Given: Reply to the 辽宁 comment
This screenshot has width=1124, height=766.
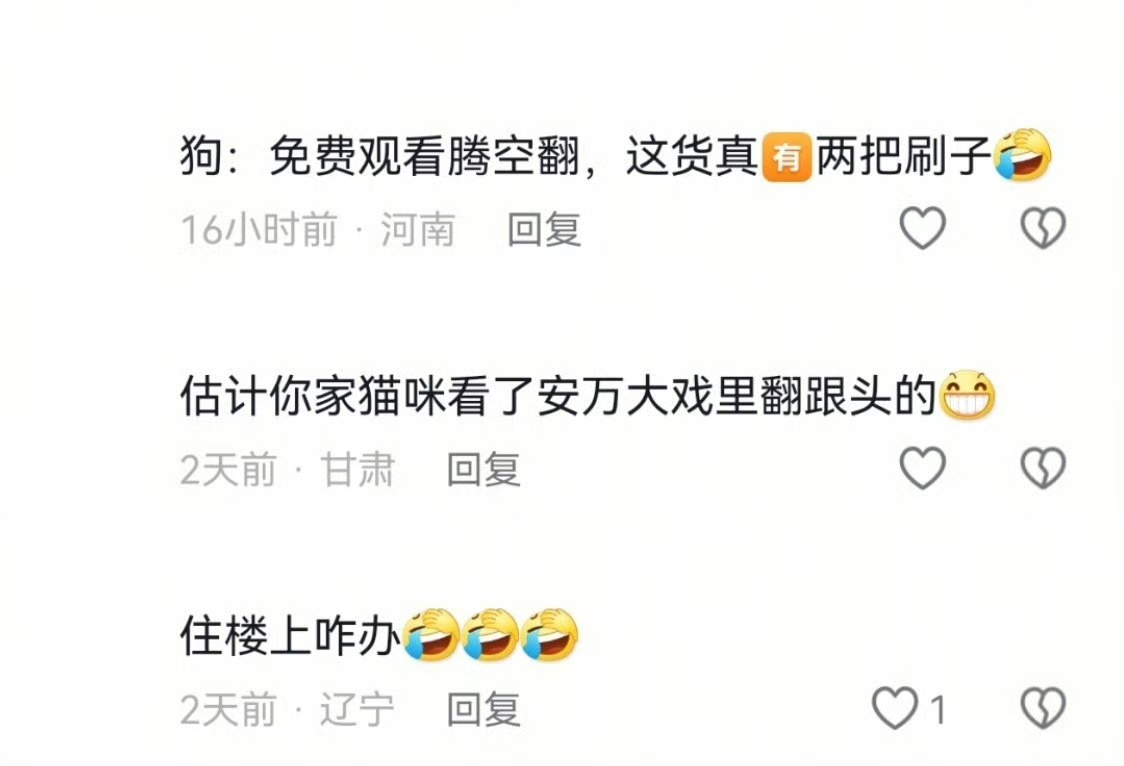Looking at the screenshot, I should pyautogui.click(x=484, y=709).
